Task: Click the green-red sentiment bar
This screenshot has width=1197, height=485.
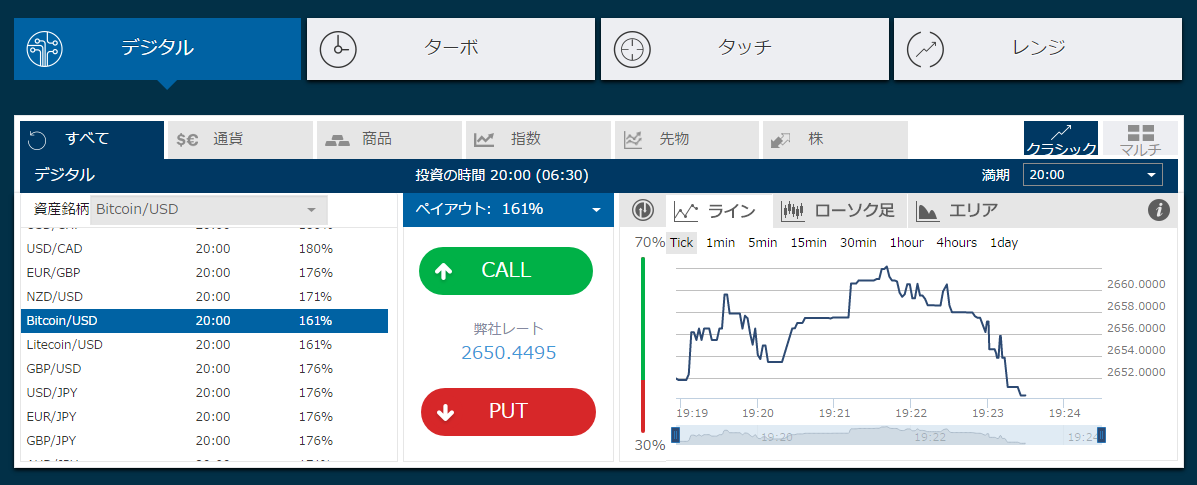Action: 643,344
